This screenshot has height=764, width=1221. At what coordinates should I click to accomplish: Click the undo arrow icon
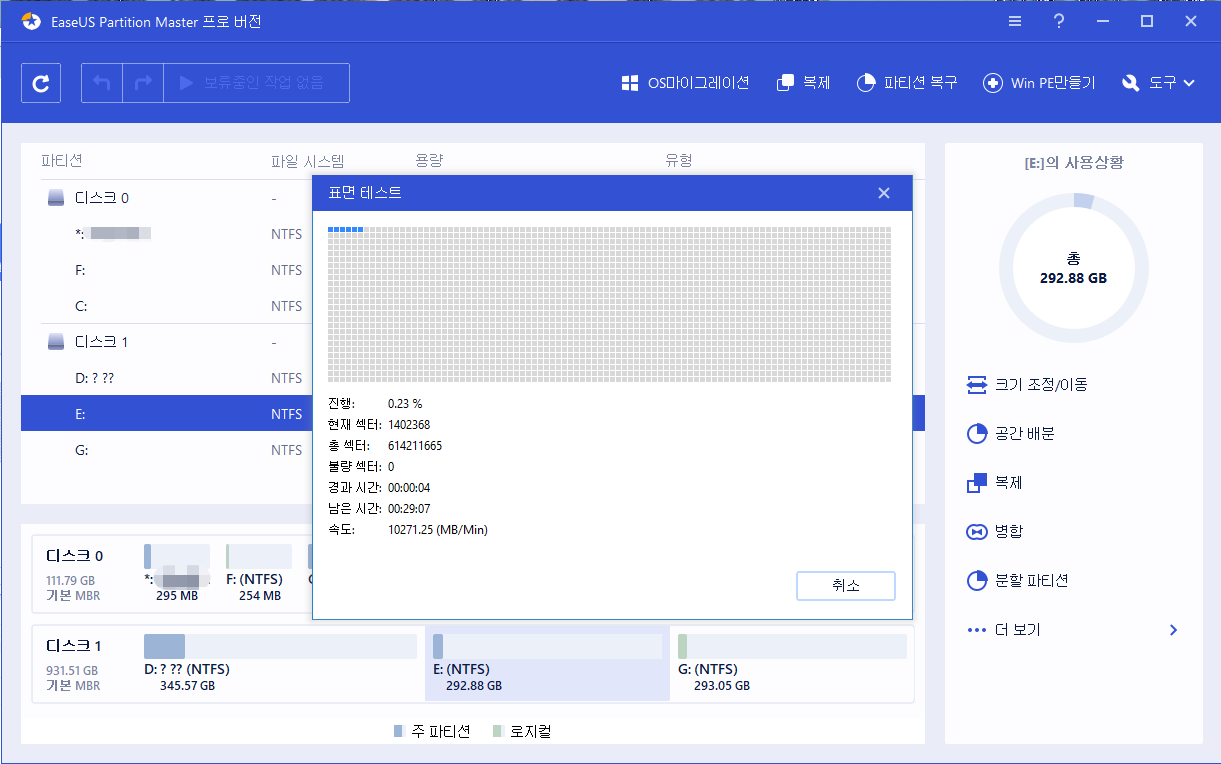coord(101,82)
